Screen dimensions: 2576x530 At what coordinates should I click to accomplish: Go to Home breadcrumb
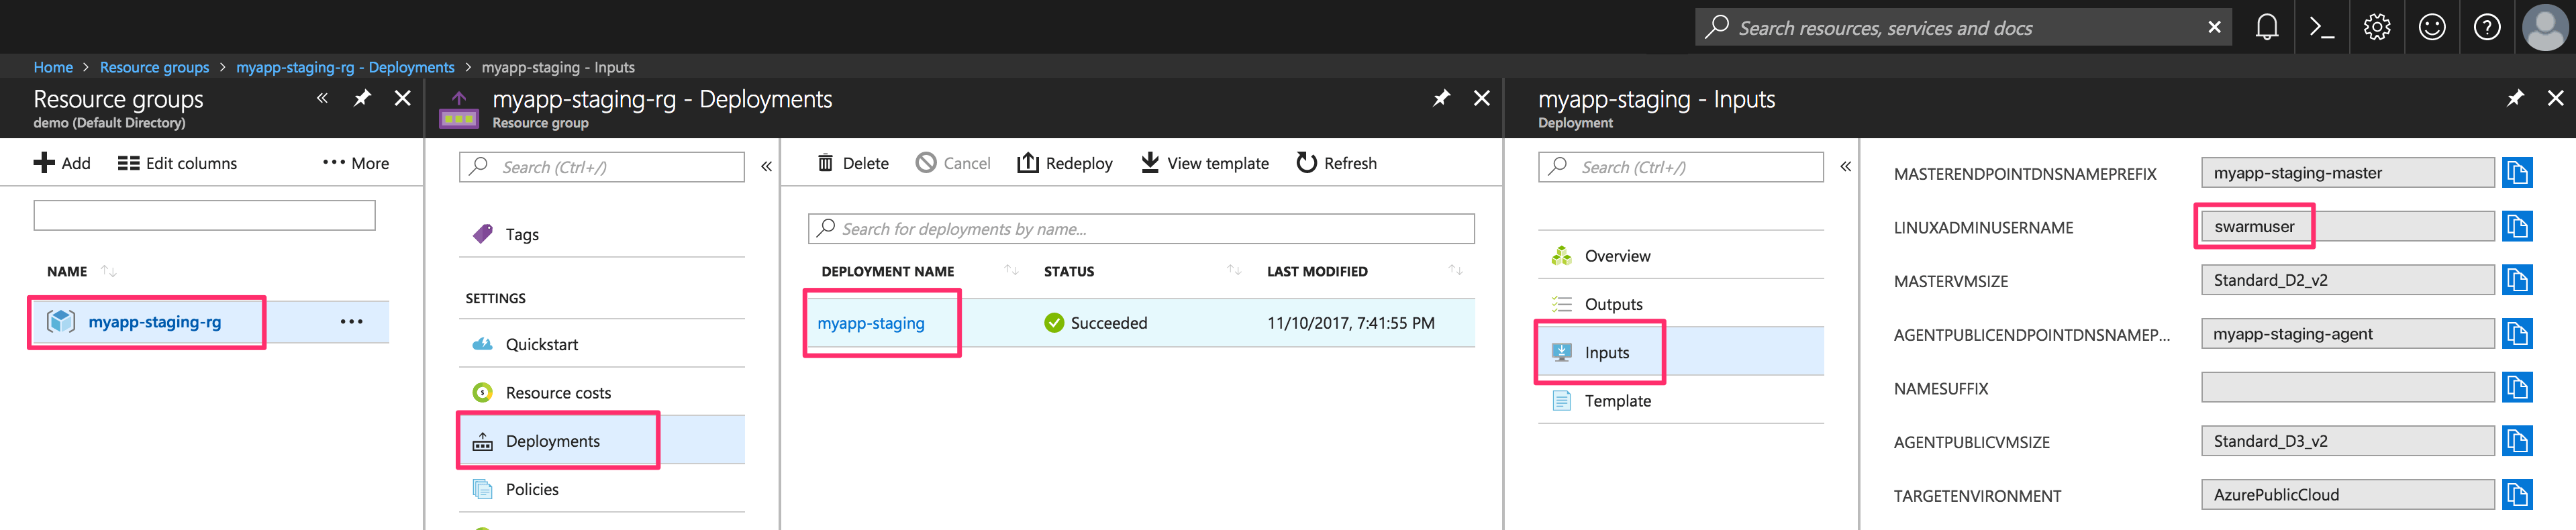[53, 67]
